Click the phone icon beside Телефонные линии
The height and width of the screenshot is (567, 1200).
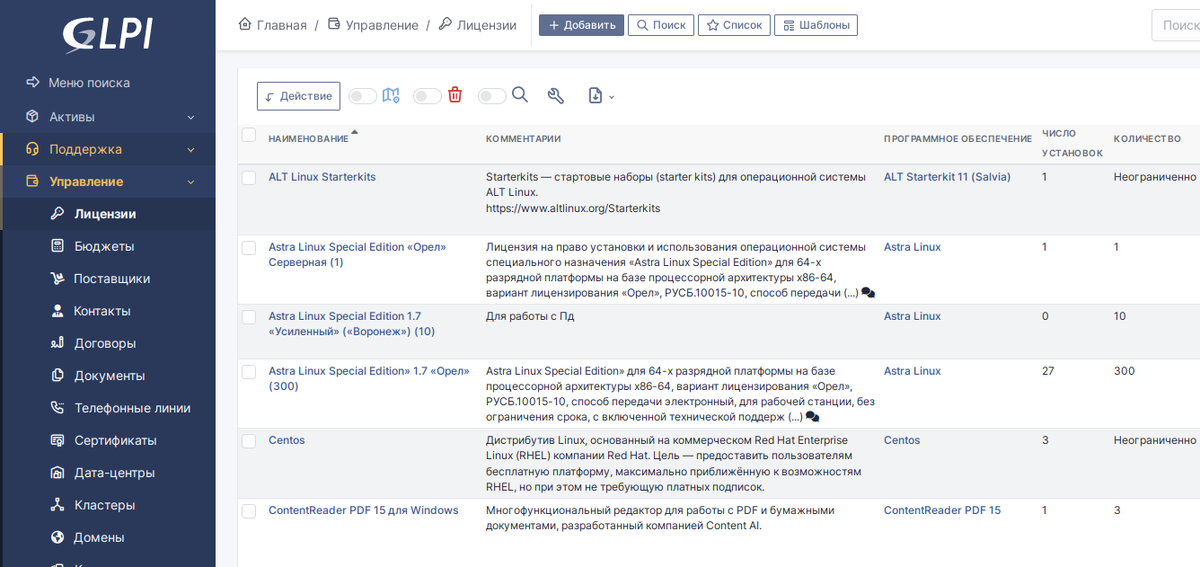point(57,408)
